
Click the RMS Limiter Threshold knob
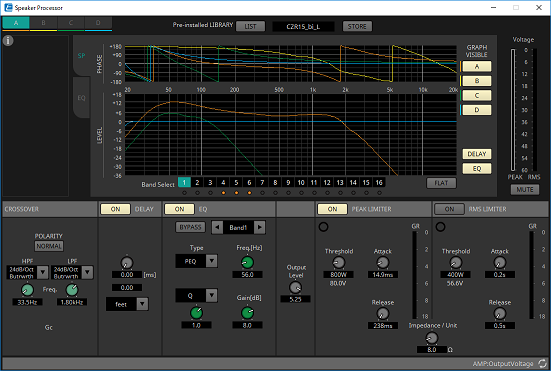click(x=456, y=262)
